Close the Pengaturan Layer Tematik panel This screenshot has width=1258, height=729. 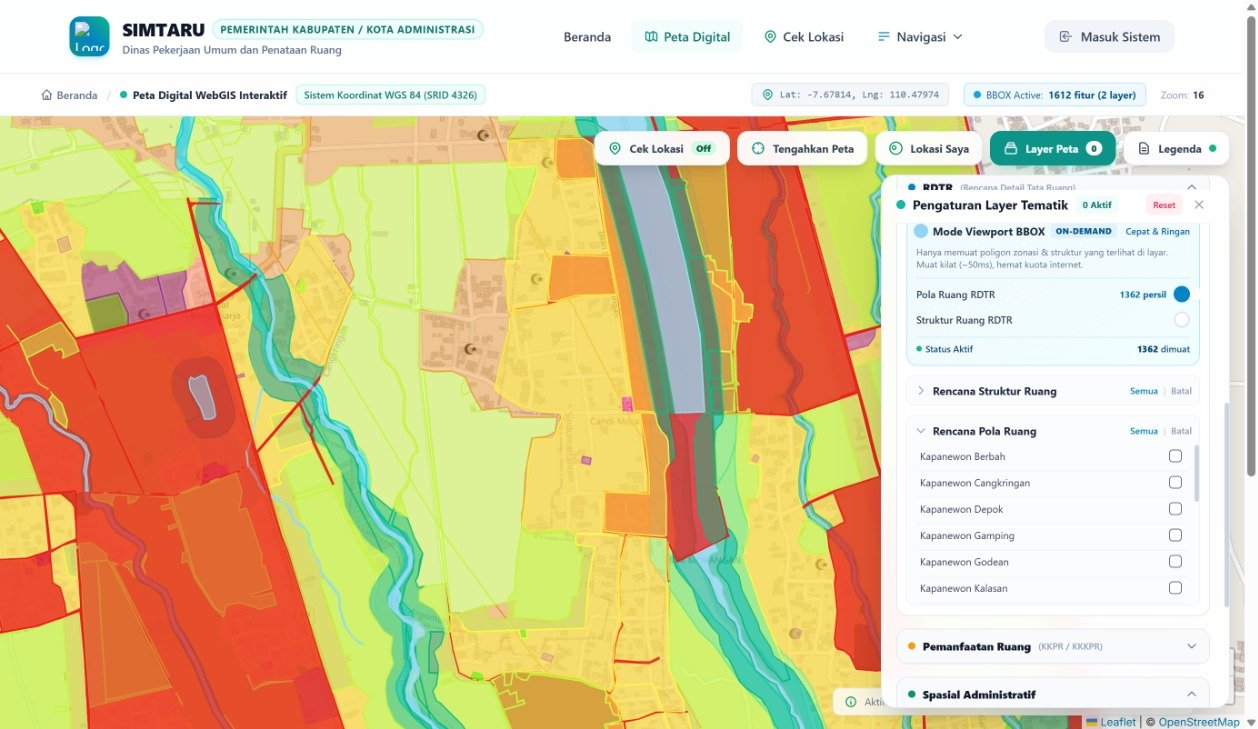click(x=1199, y=205)
